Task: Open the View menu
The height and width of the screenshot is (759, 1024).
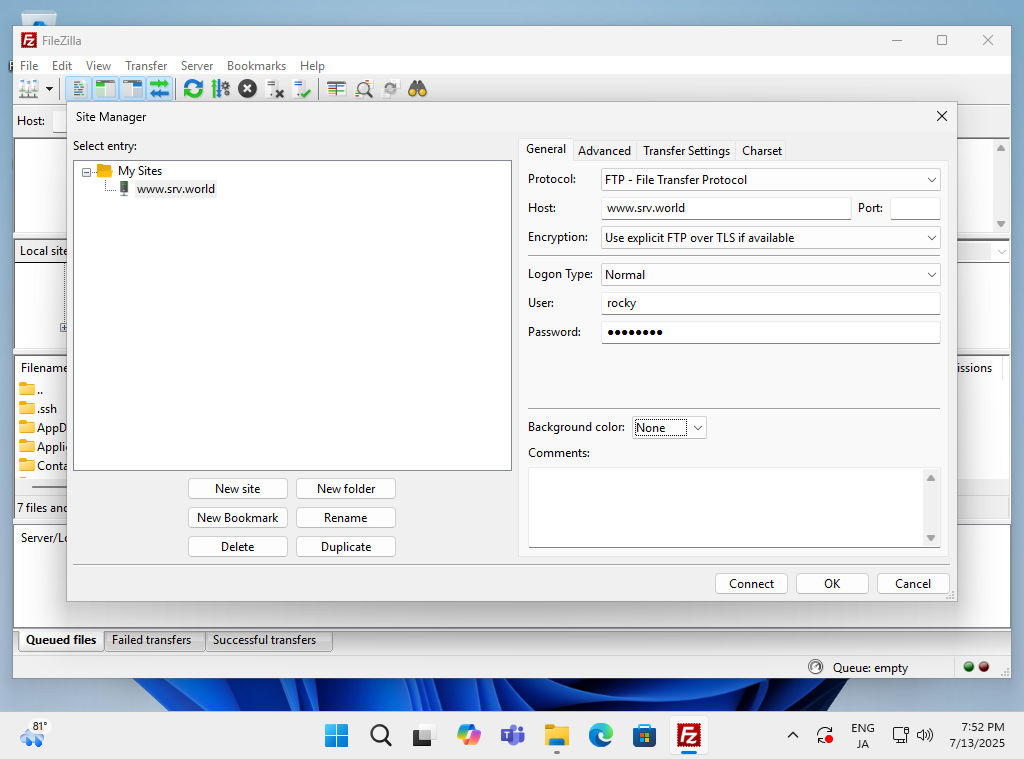Action: [98, 66]
